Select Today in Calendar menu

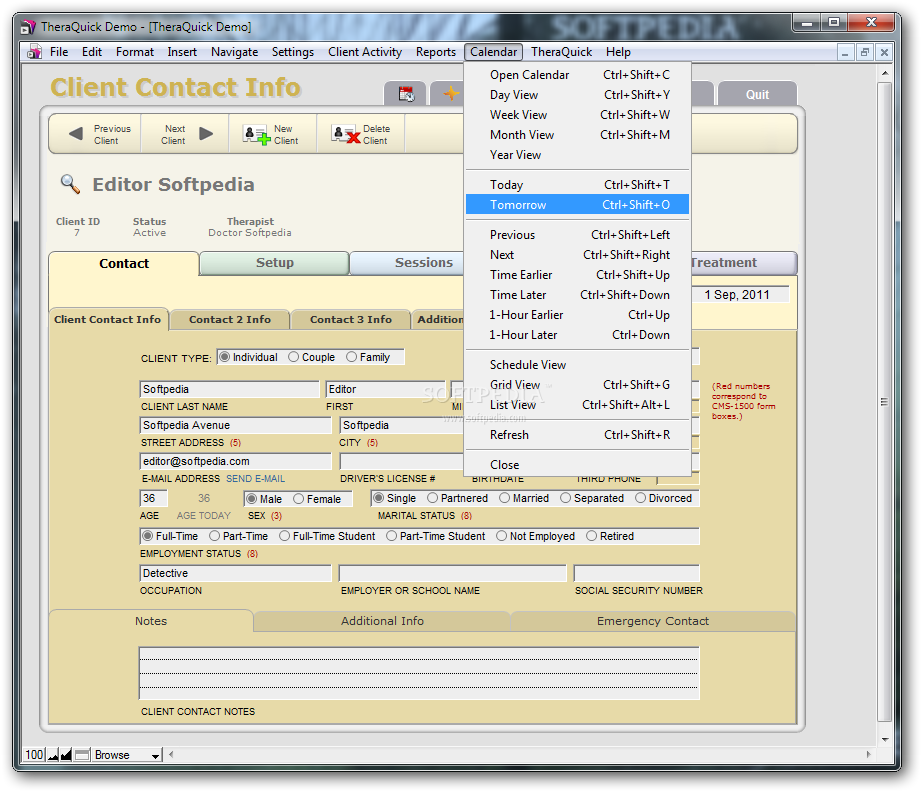(577, 185)
